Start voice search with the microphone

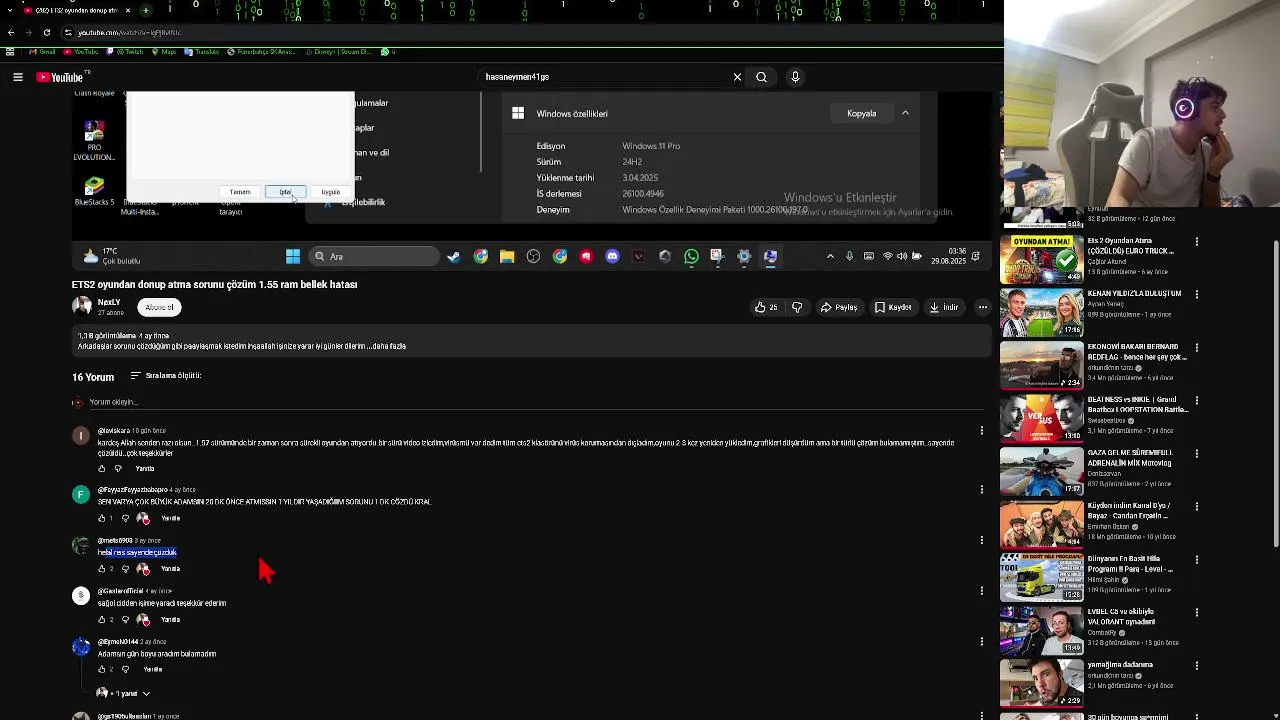(x=795, y=77)
